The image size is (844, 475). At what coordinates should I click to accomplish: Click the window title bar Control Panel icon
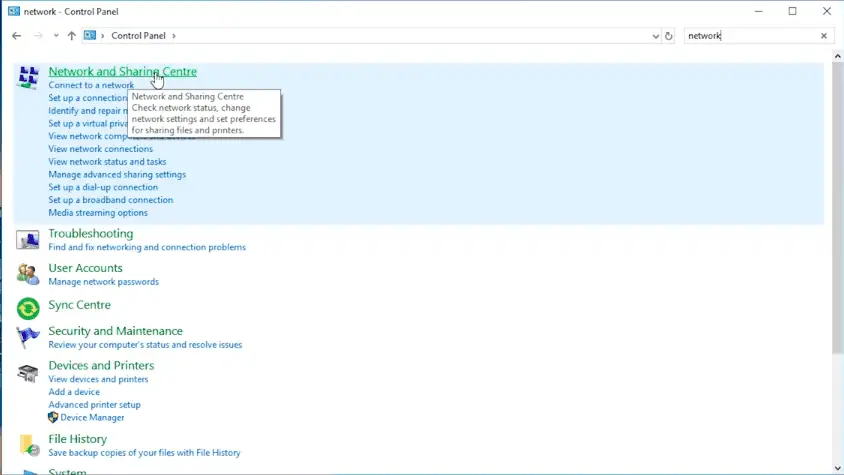(x=14, y=11)
